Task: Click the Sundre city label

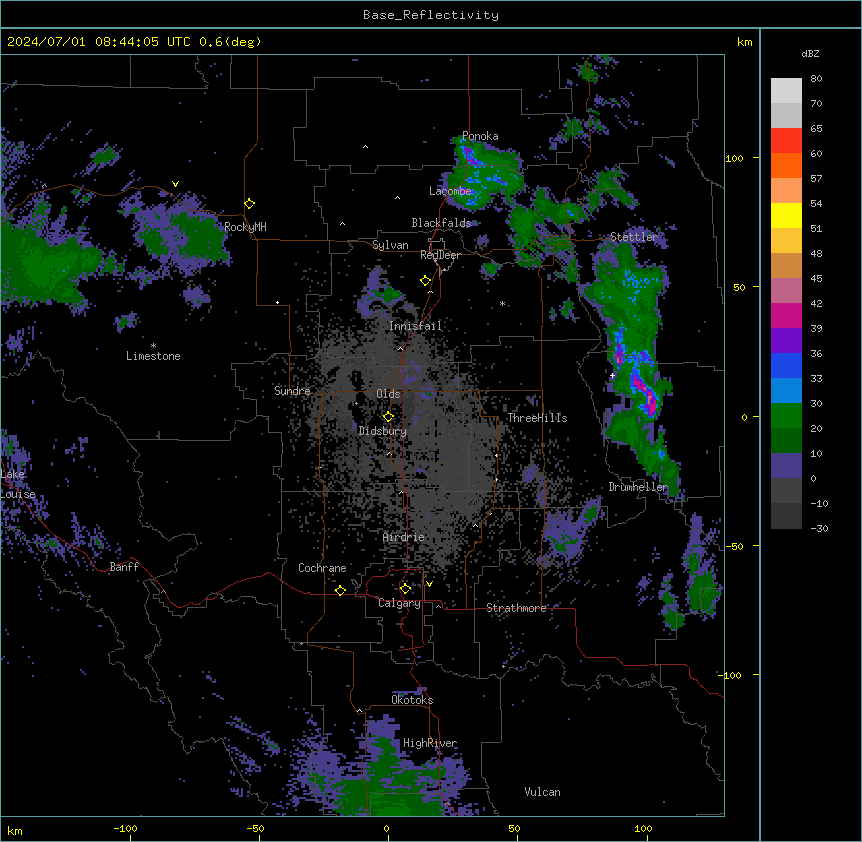Action: pos(292,391)
